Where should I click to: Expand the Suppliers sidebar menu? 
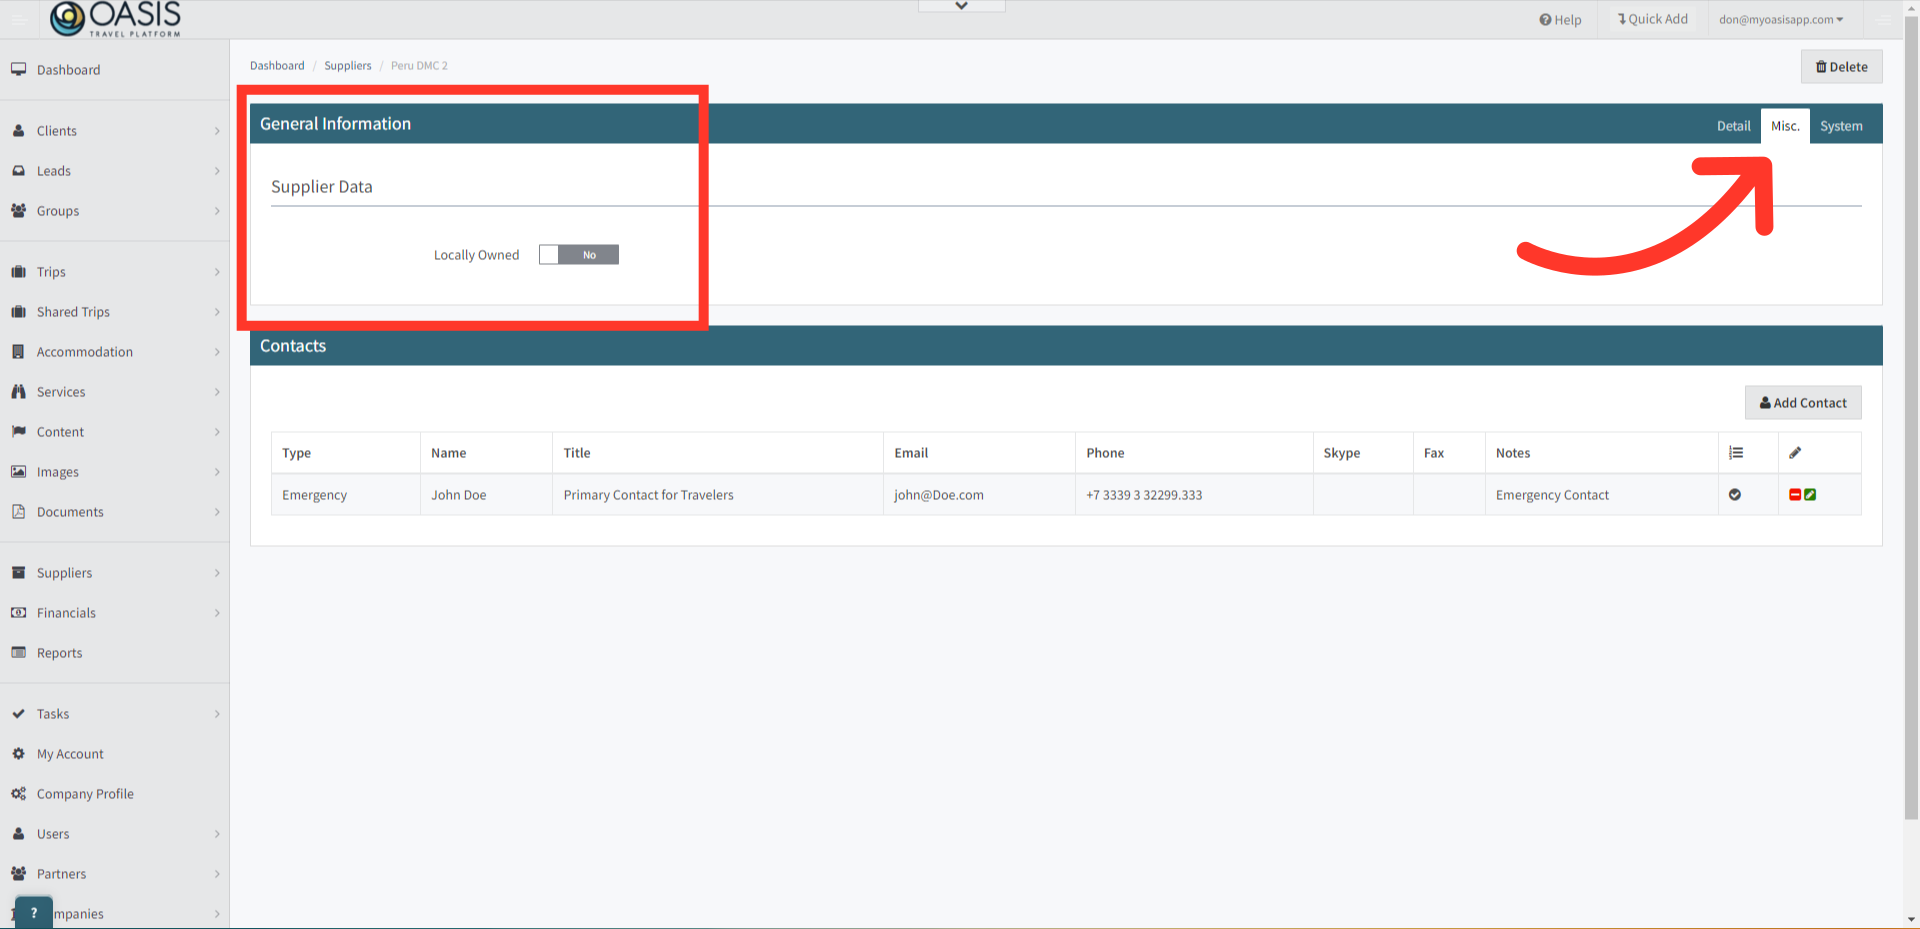[x=115, y=573]
